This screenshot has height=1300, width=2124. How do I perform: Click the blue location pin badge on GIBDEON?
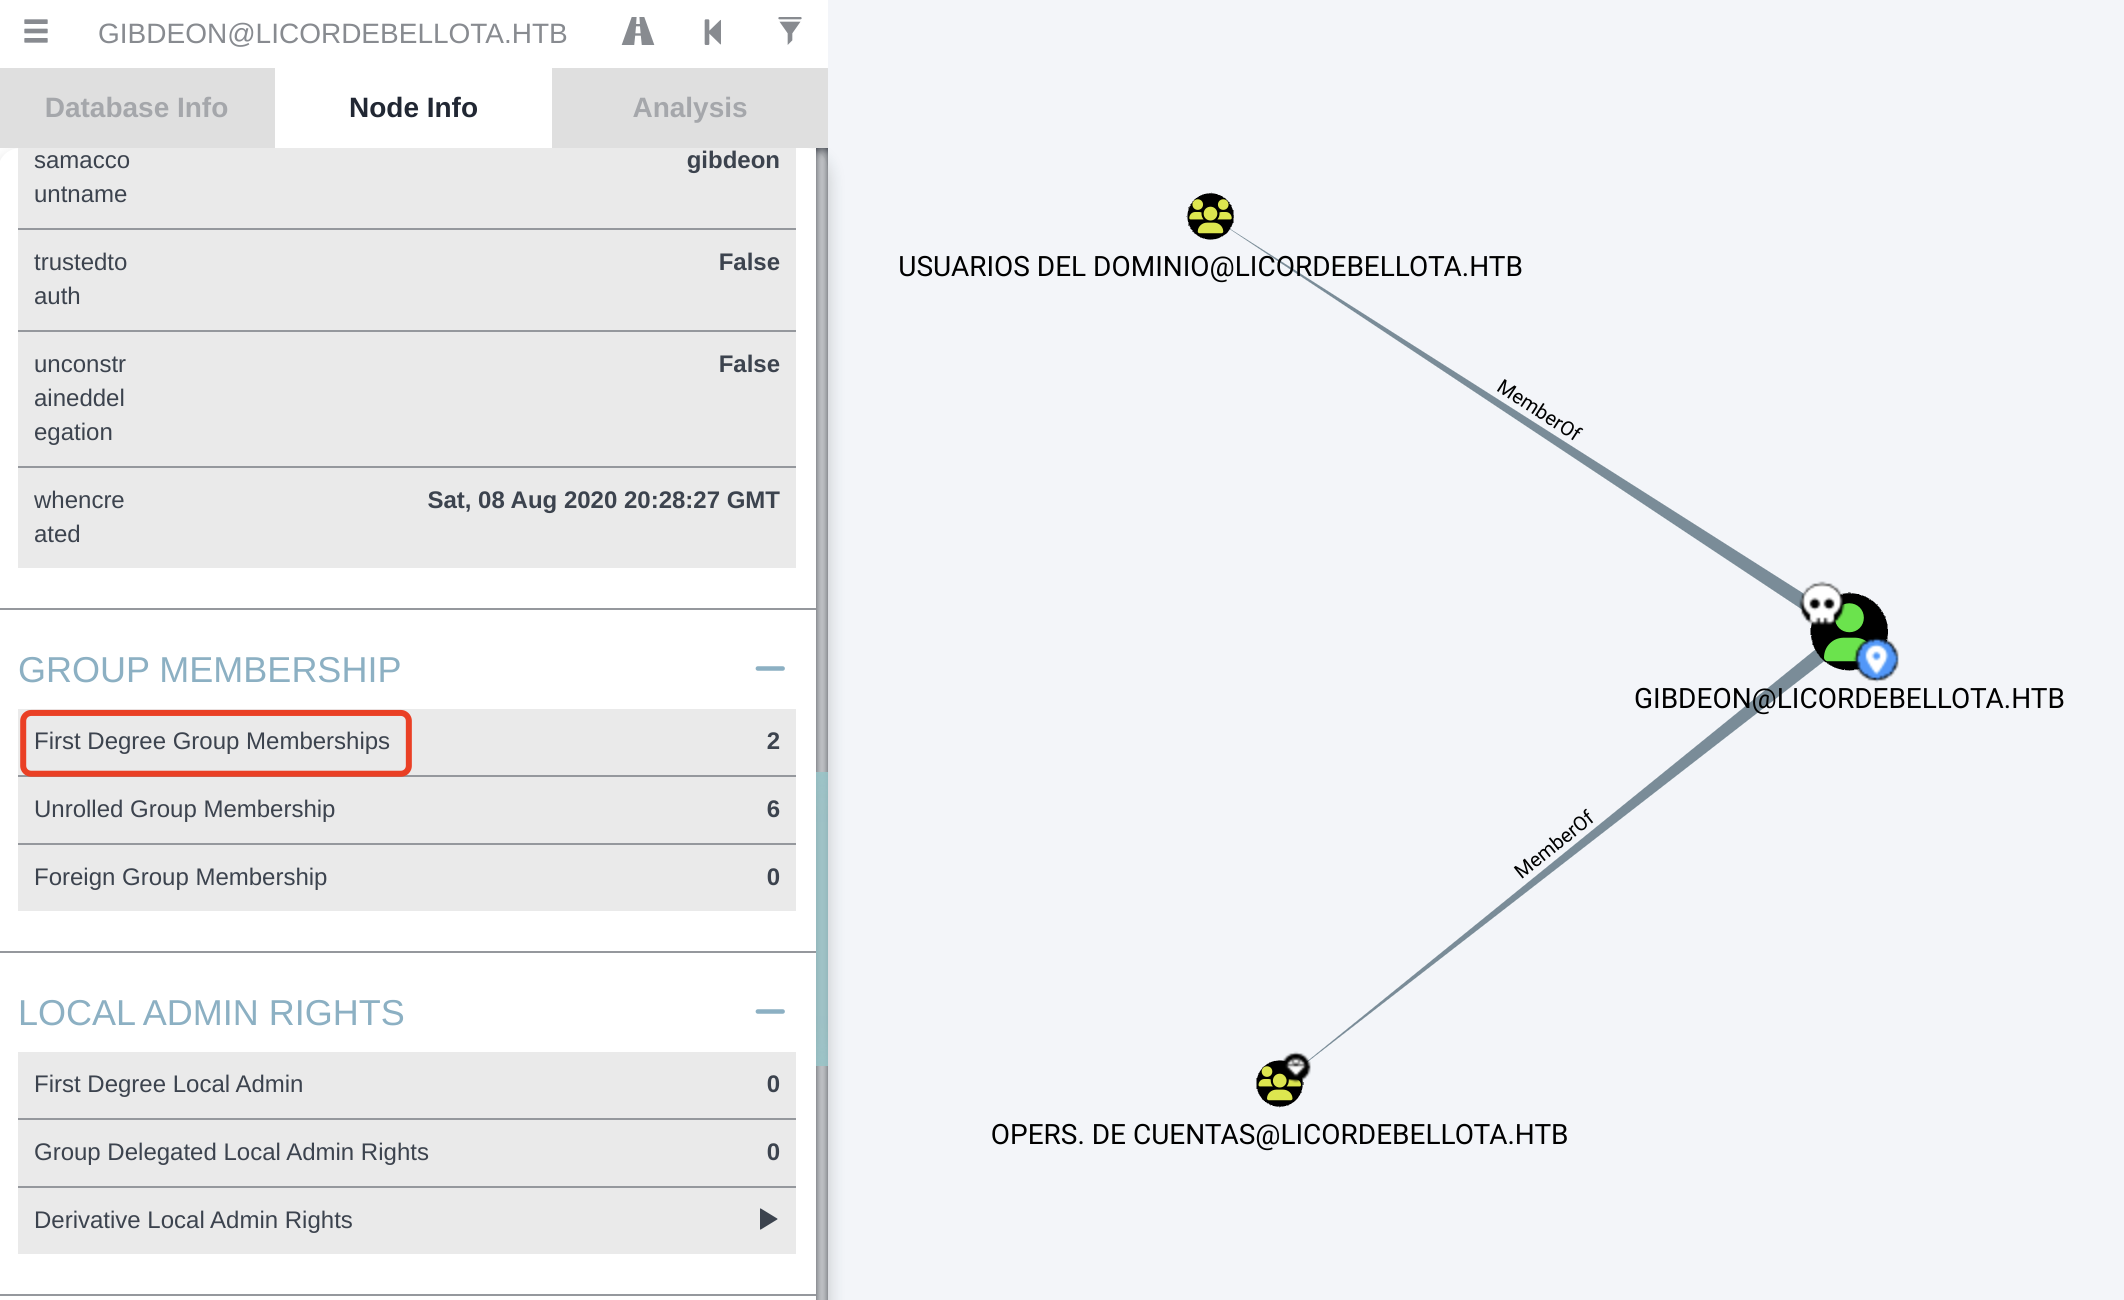1877,659
